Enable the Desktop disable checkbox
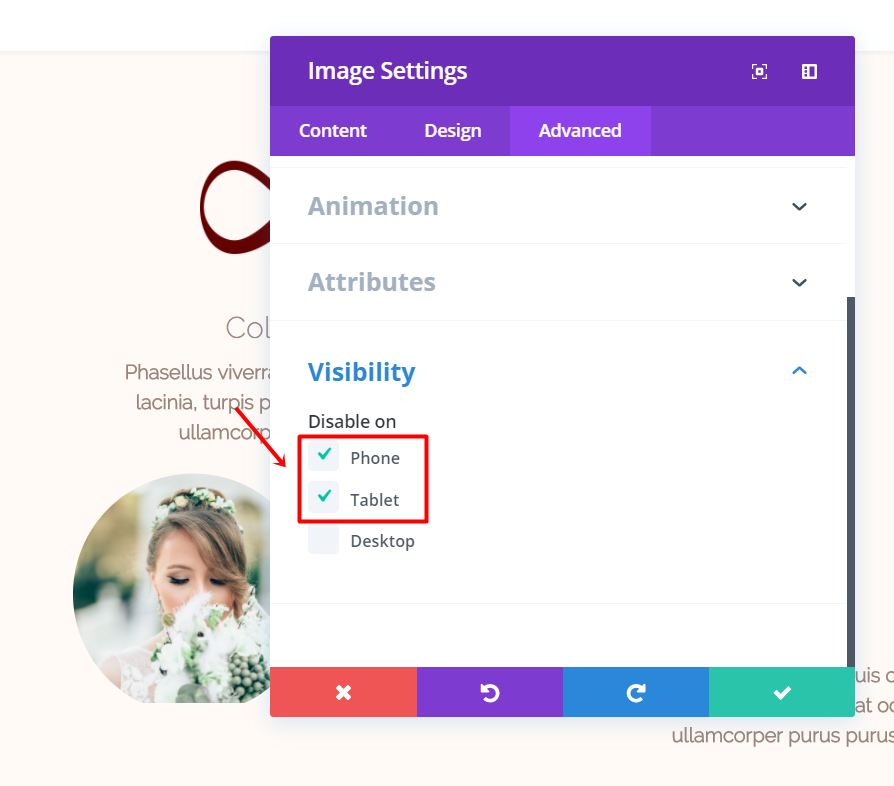The image size is (894, 786). [324, 541]
